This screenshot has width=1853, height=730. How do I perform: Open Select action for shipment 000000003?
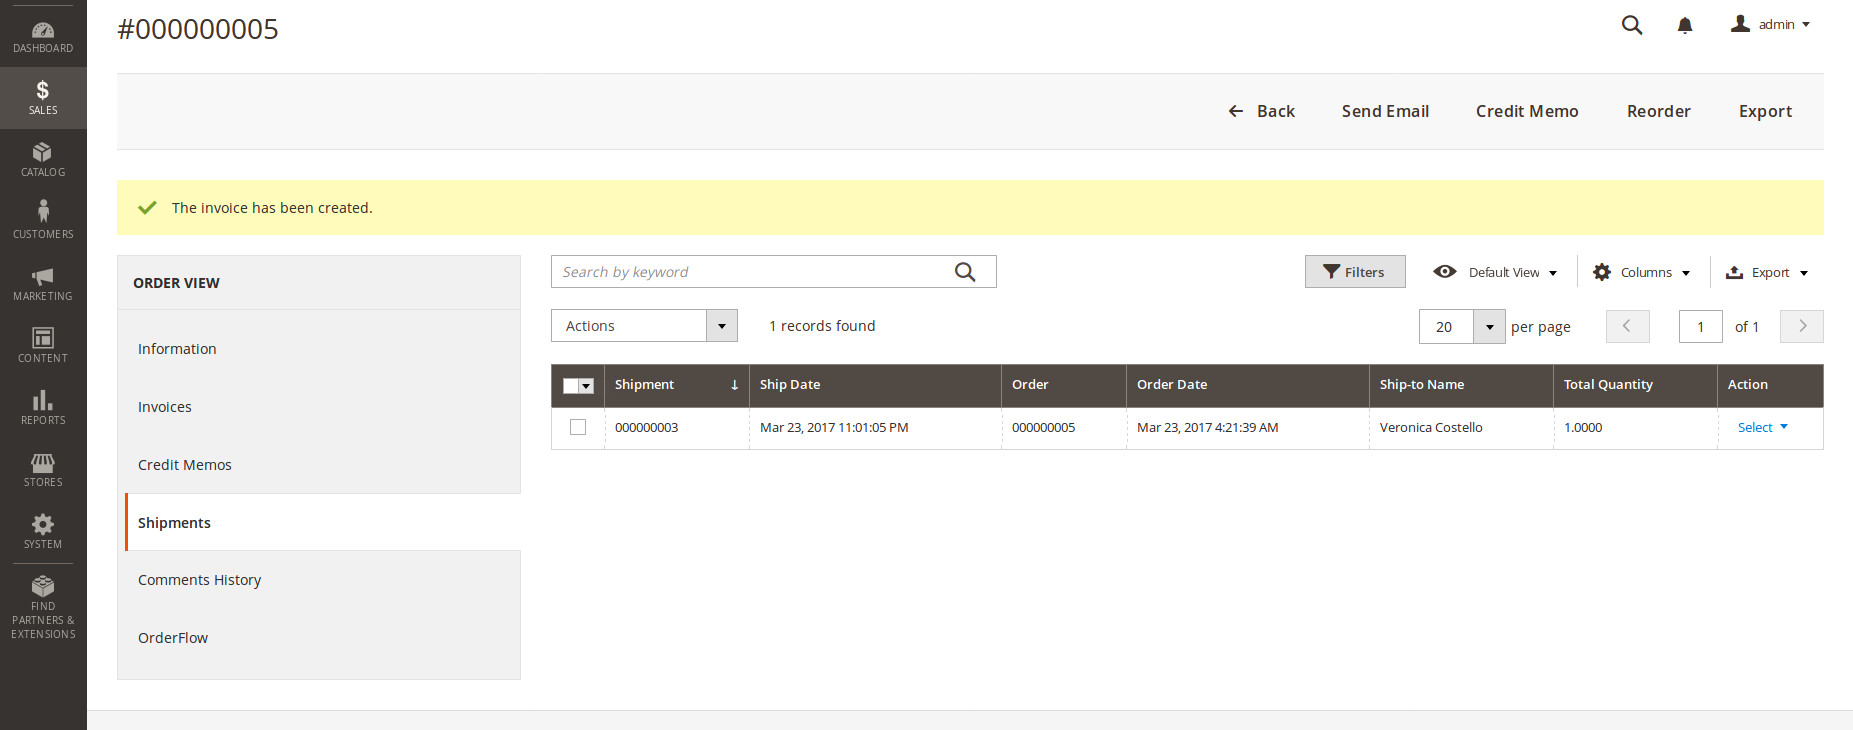[1762, 427]
